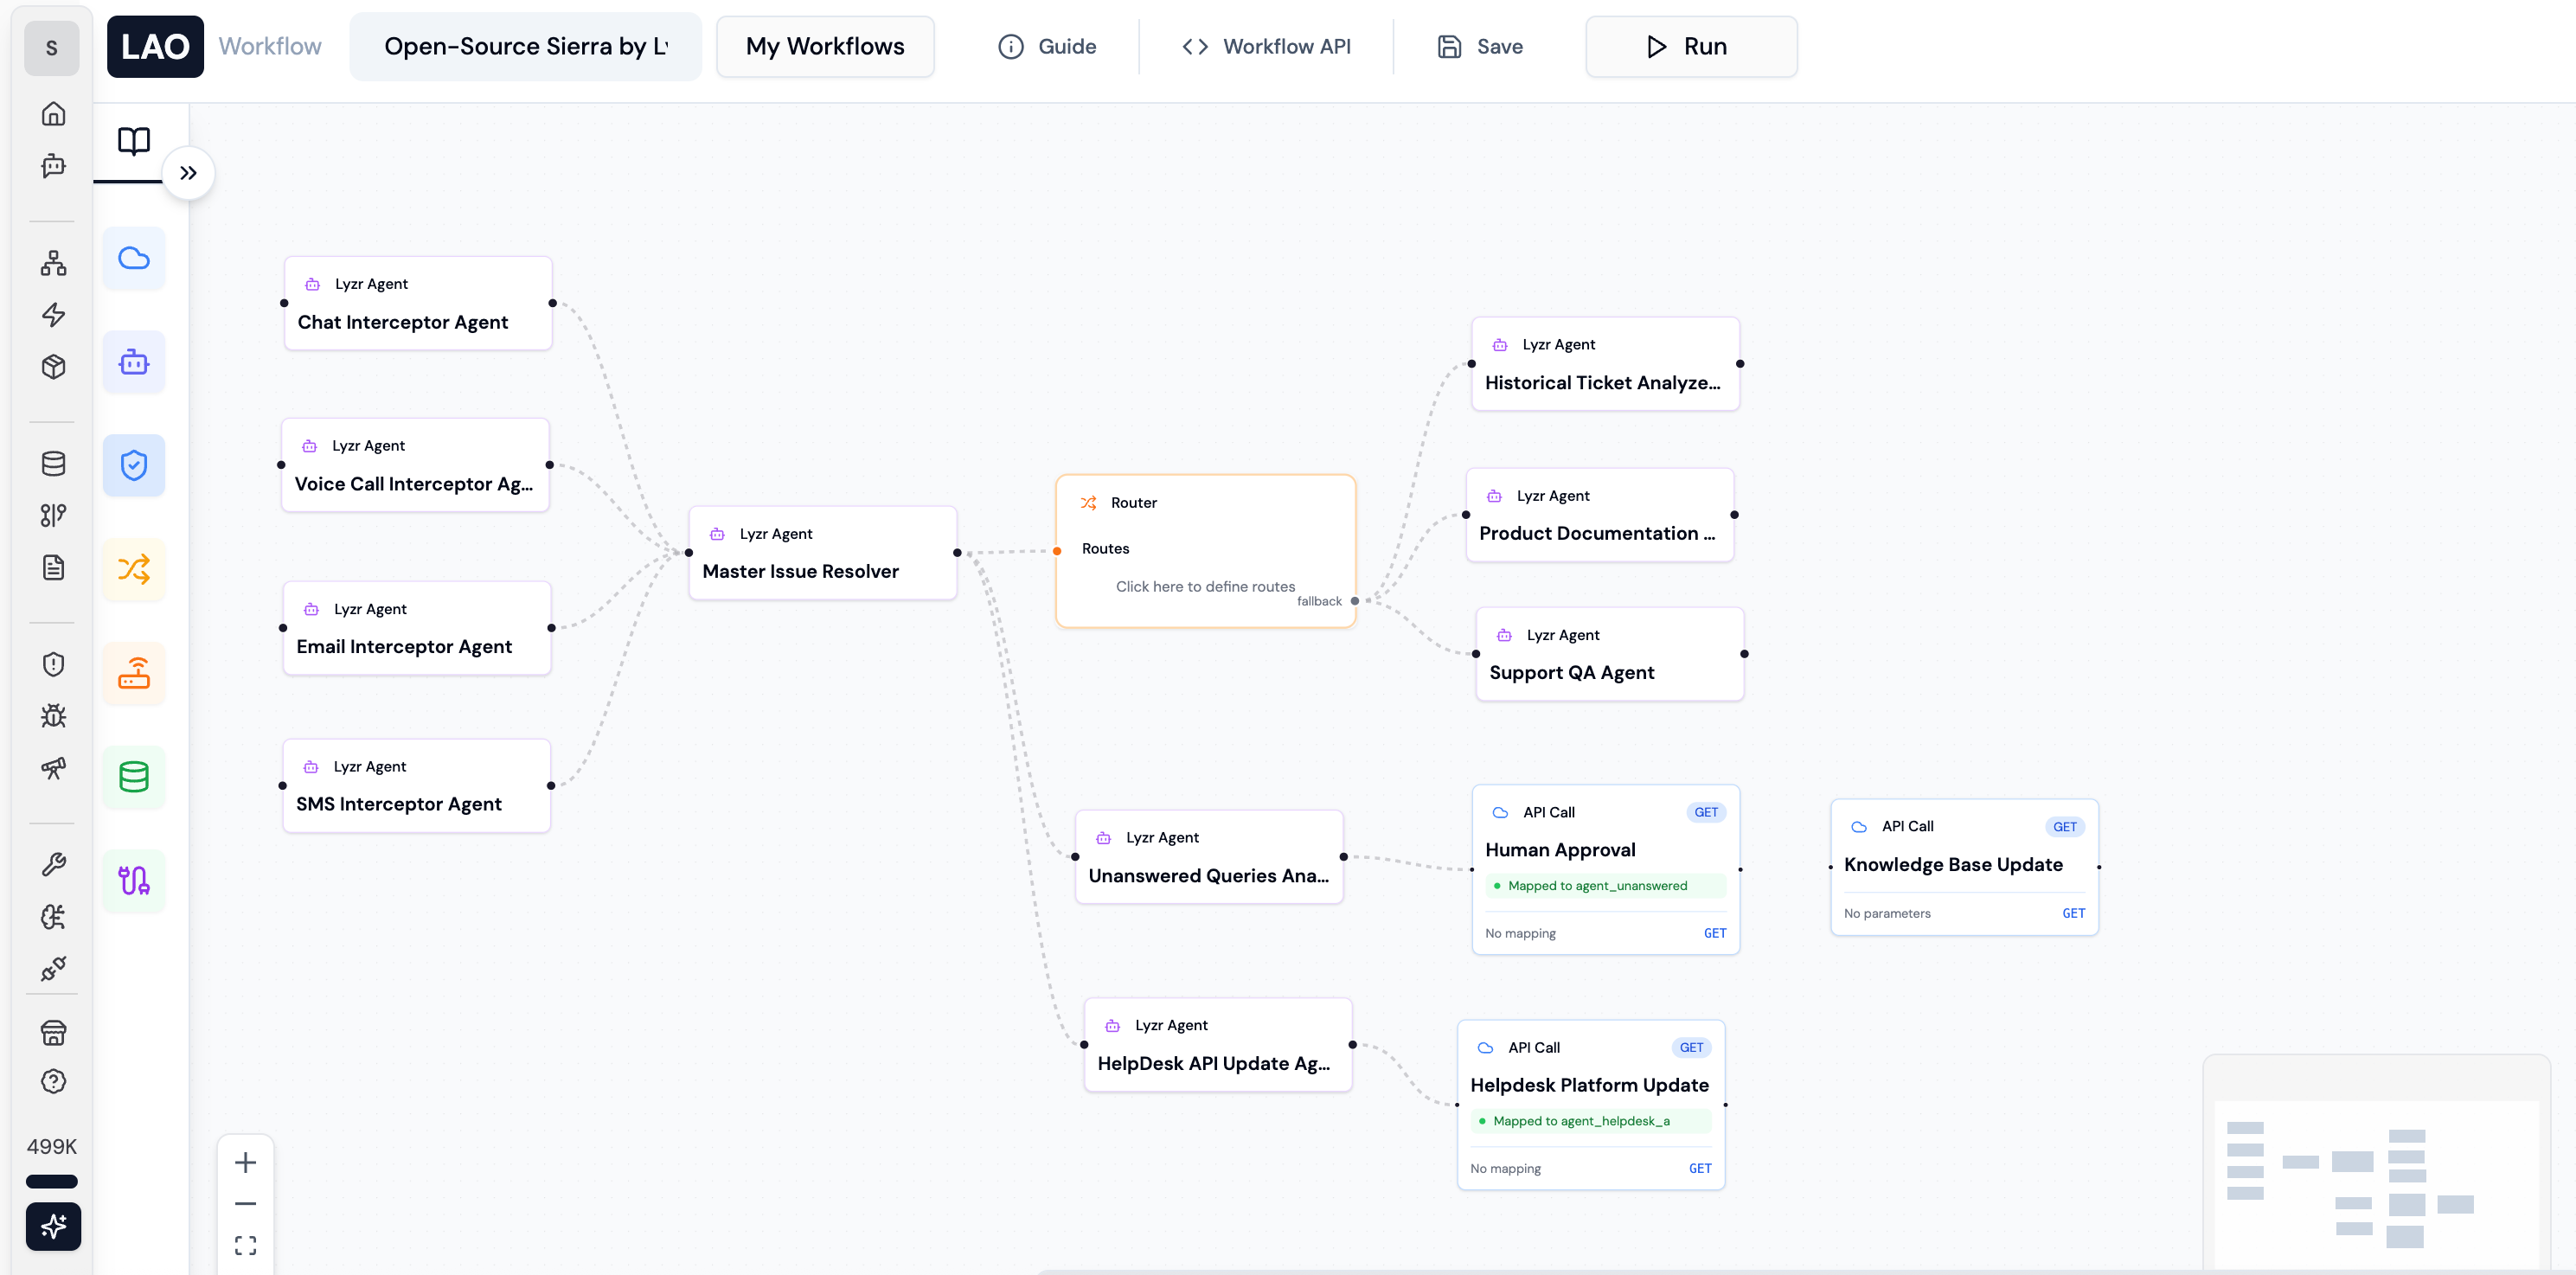This screenshot has height=1275, width=2576.
Task: Click the telescope icon in sidebar
Action: click(53, 768)
